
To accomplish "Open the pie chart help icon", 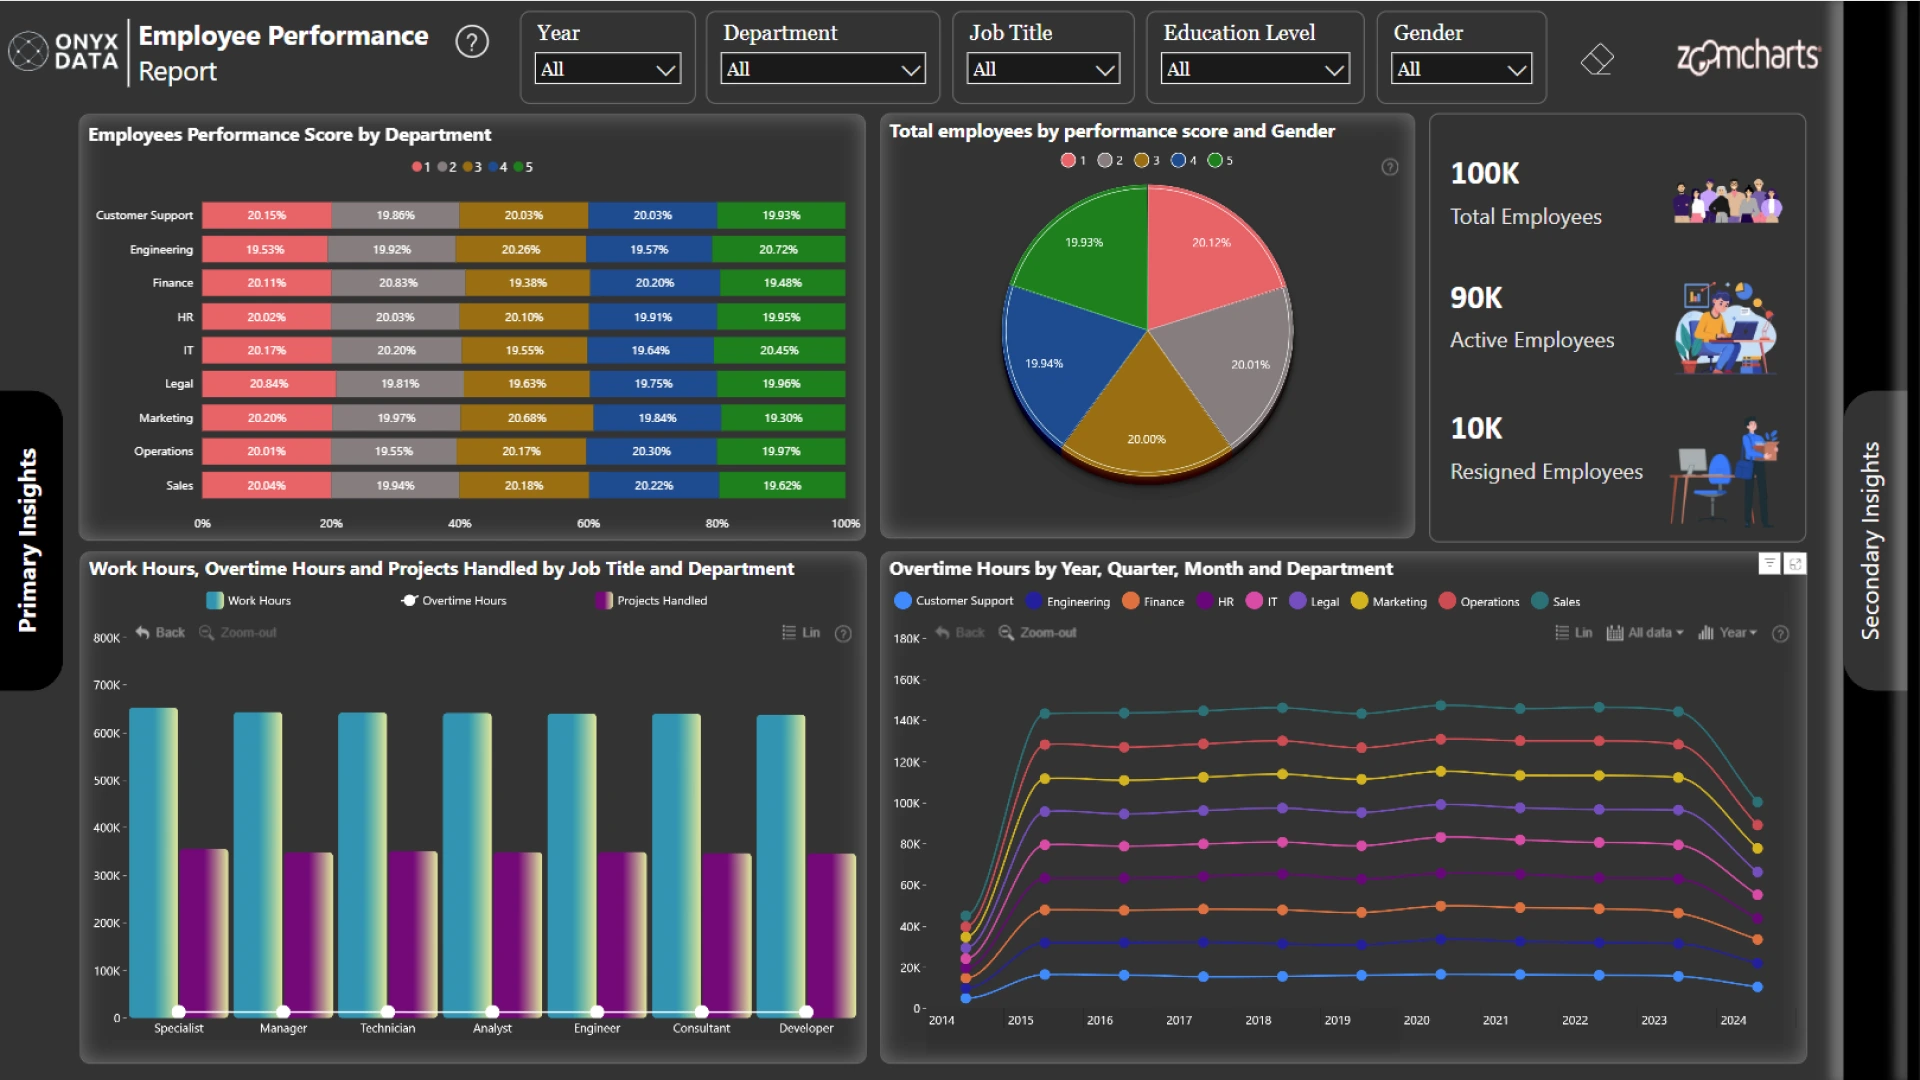I will 1390,167.
